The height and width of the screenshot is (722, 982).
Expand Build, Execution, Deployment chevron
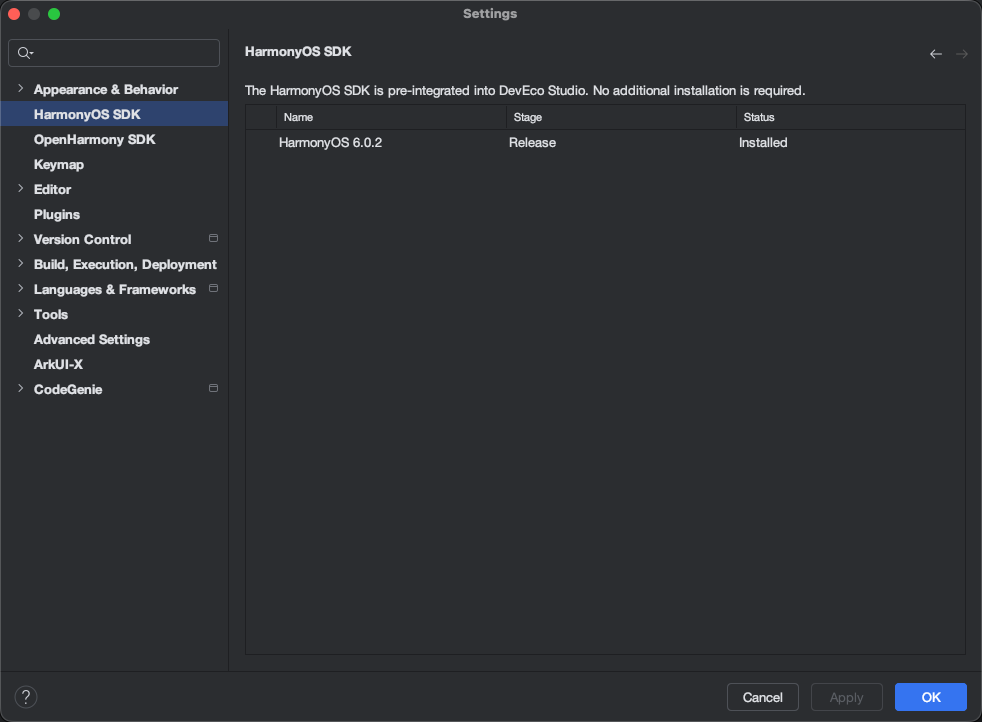[x=21, y=264]
